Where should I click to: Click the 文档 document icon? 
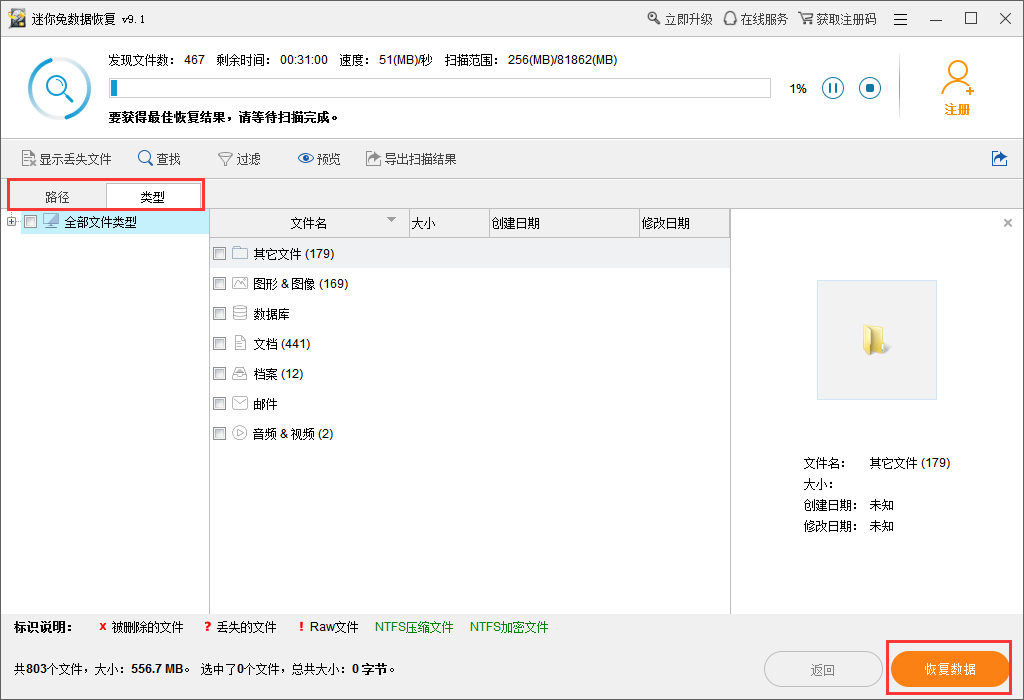coord(240,343)
